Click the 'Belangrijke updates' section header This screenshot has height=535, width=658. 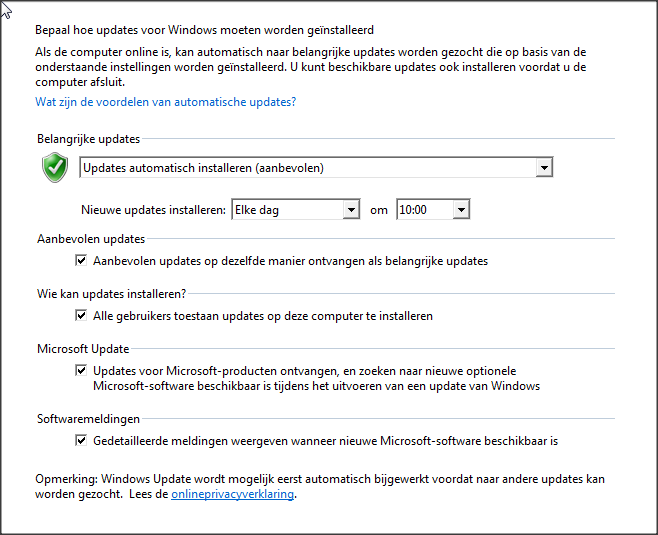click(89, 139)
